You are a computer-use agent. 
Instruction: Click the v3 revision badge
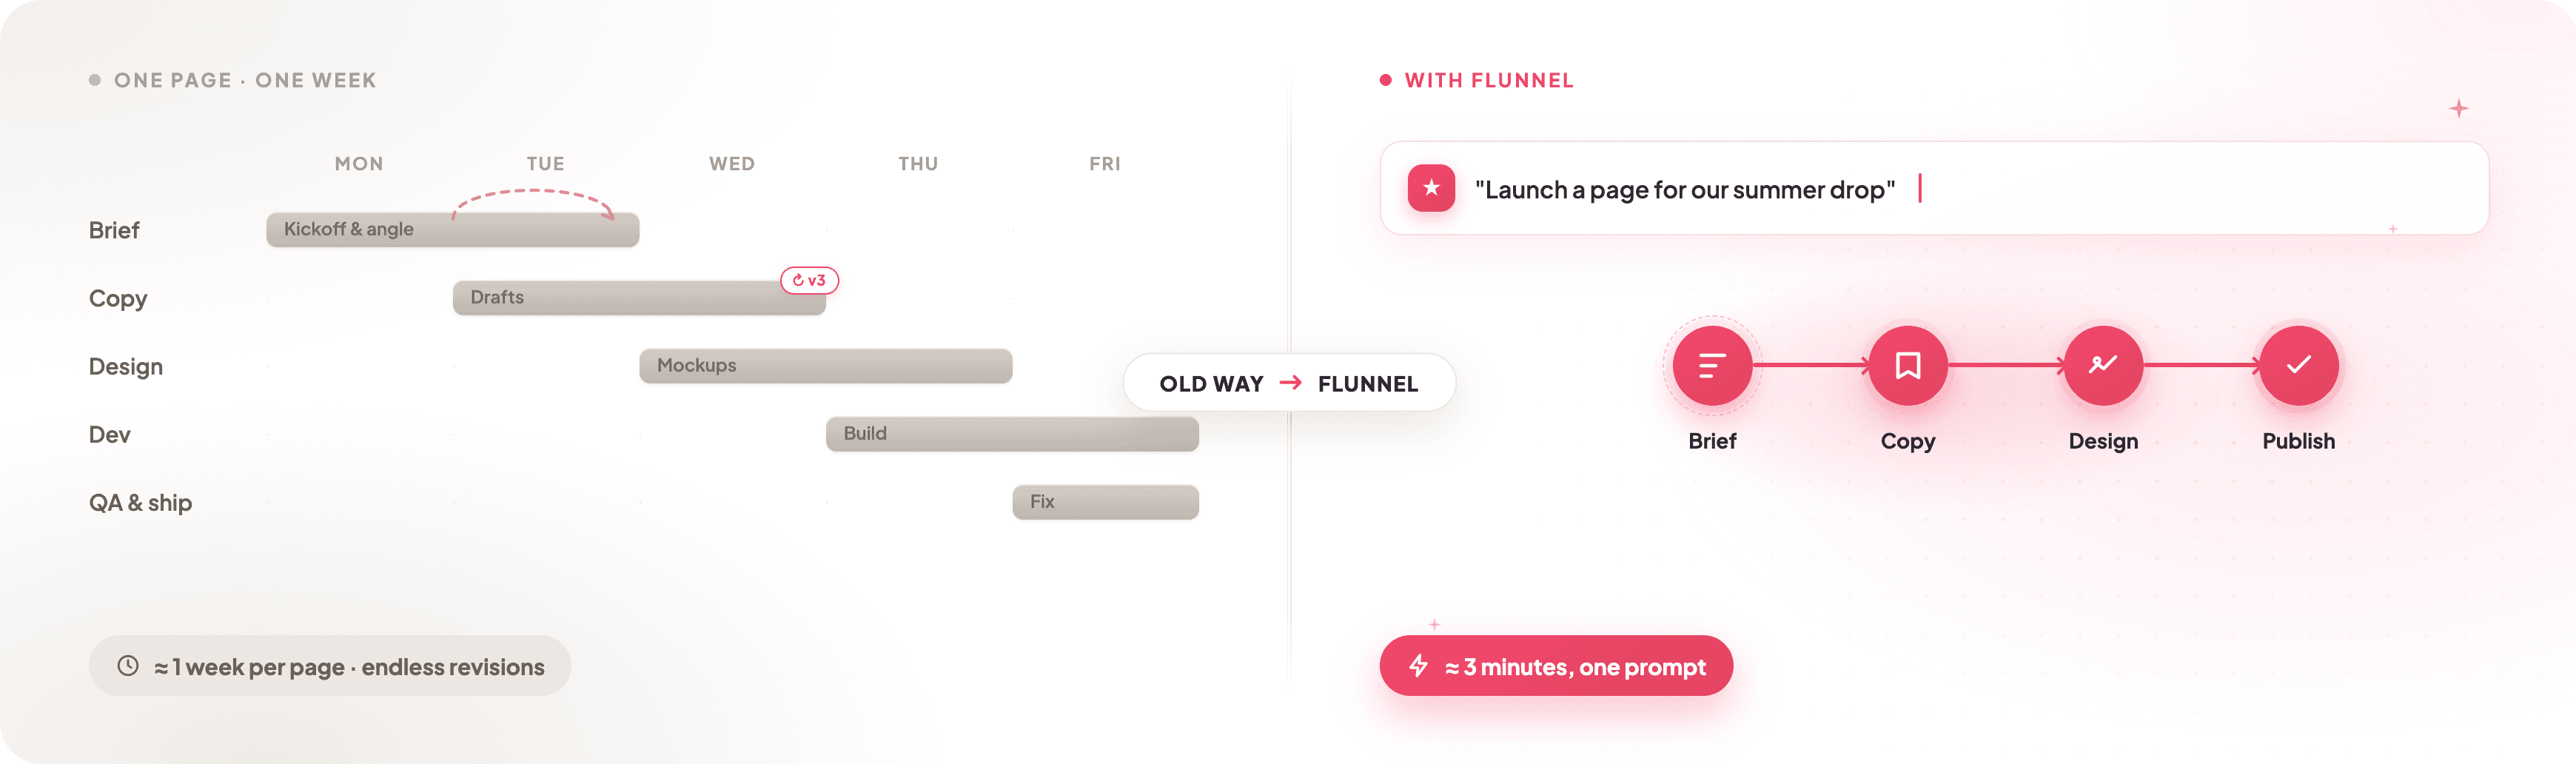[x=809, y=280]
